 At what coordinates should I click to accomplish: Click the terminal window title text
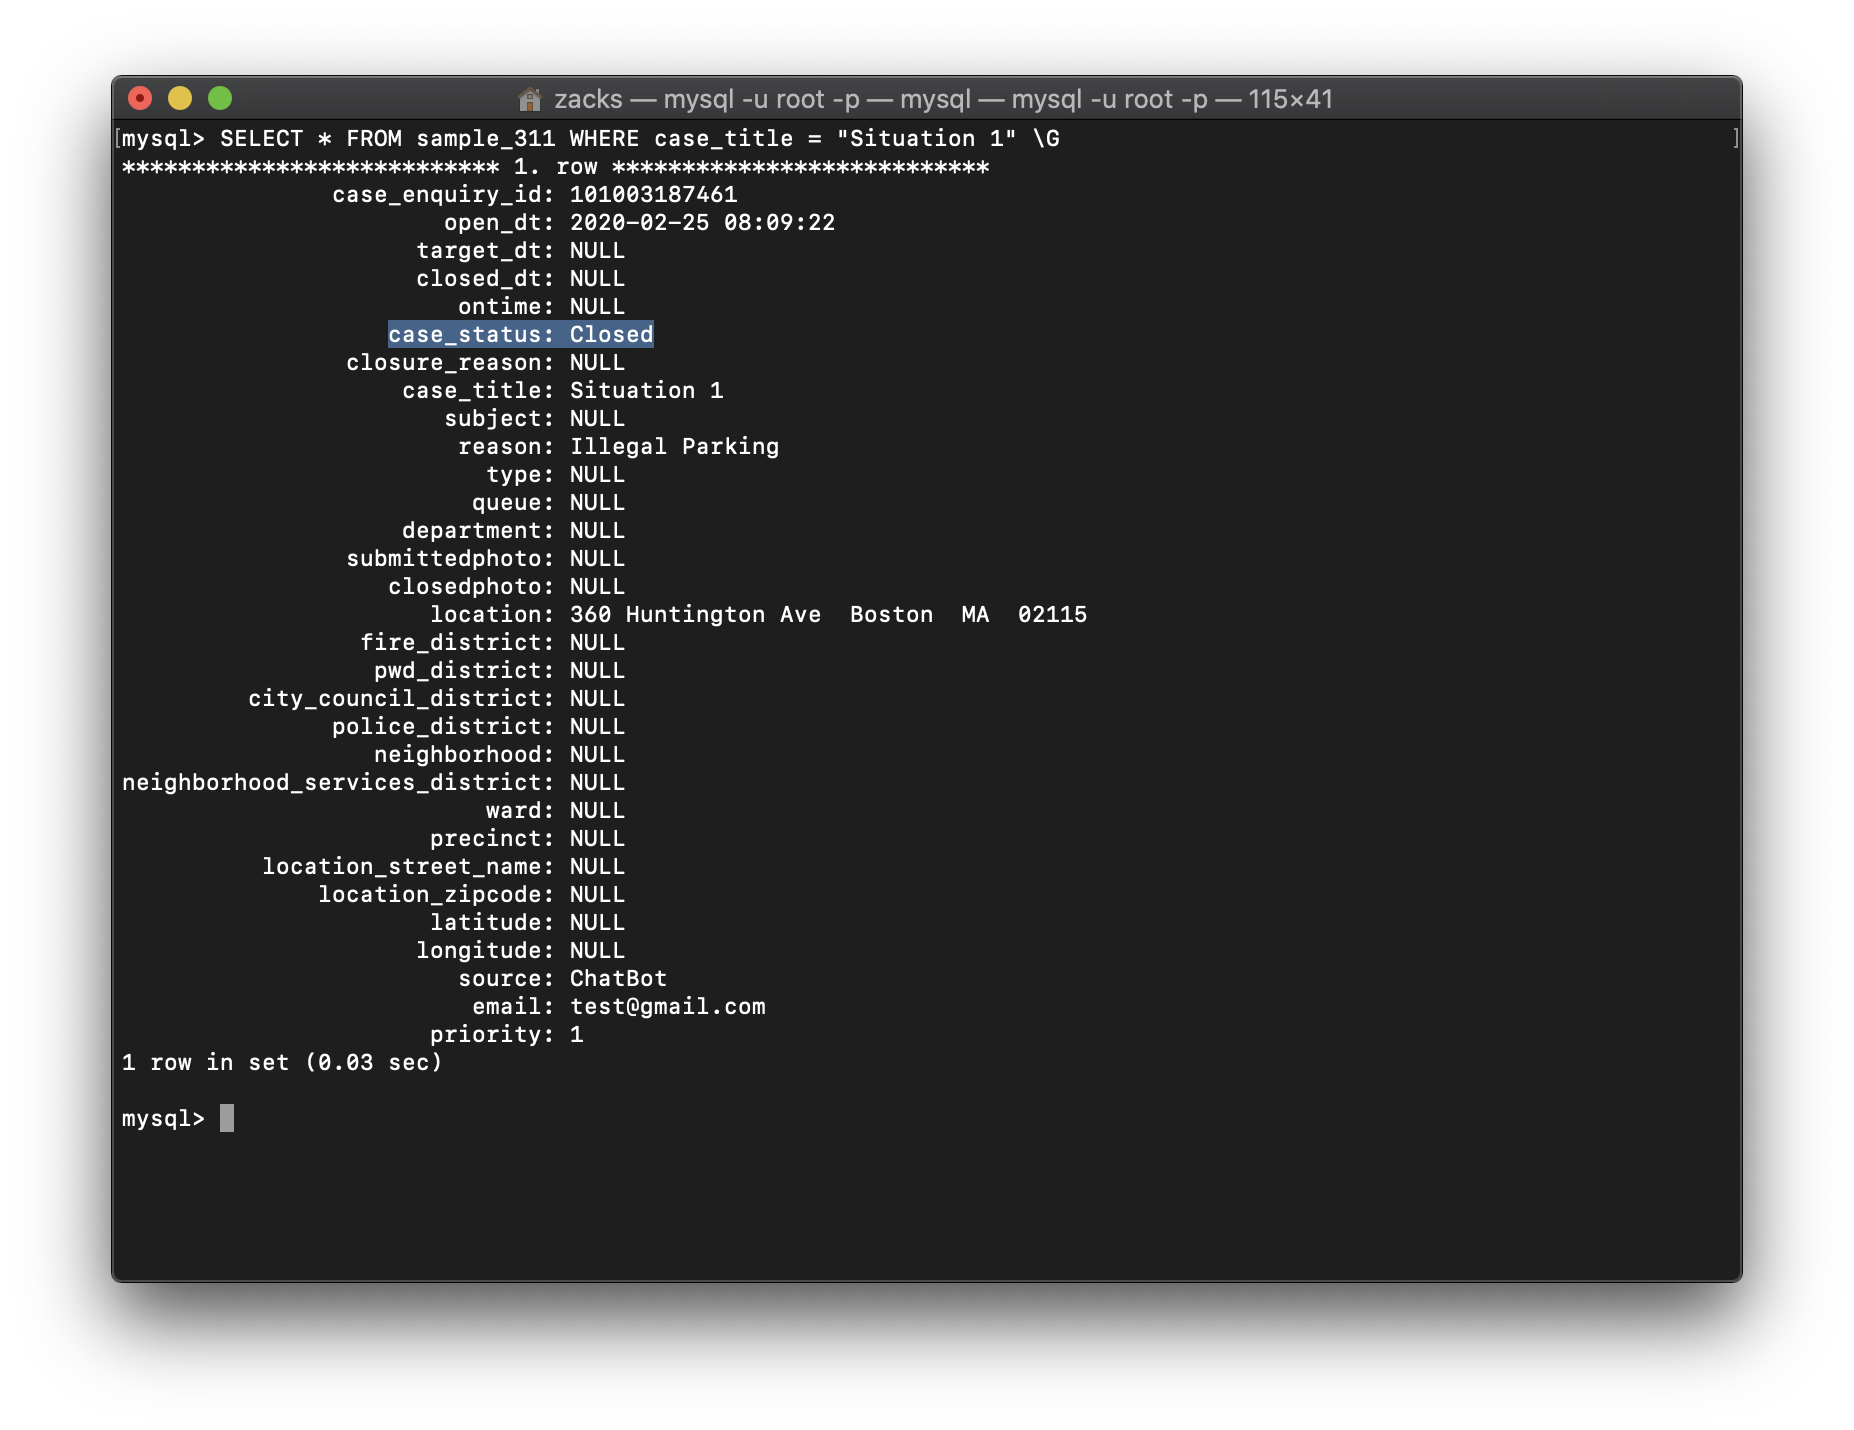[943, 99]
